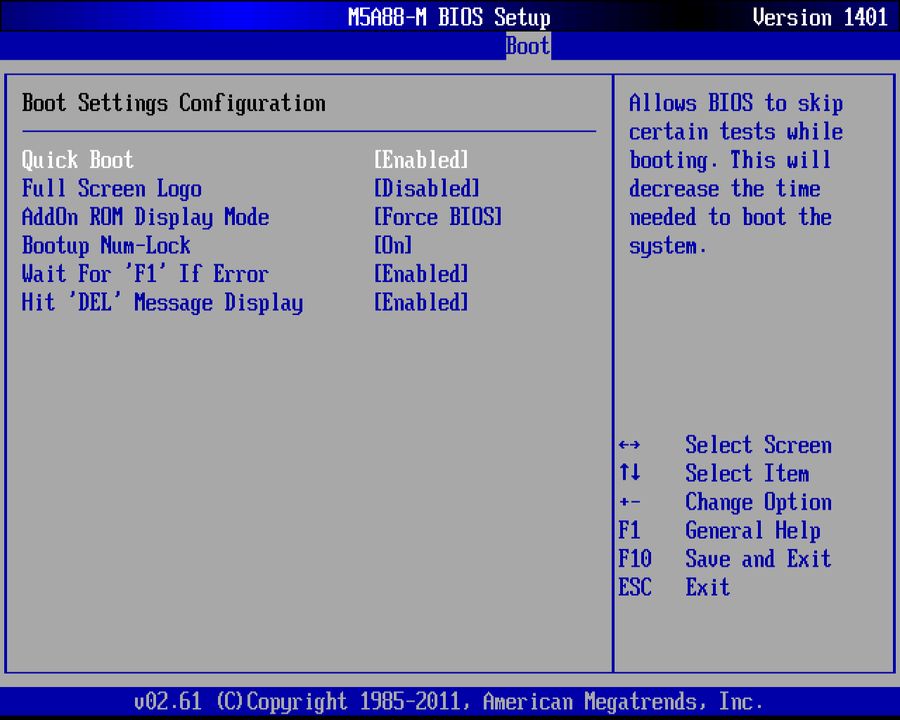Click the Save and Exit legend
Viewport: 900px width, 720px height.
coord(758,559)
